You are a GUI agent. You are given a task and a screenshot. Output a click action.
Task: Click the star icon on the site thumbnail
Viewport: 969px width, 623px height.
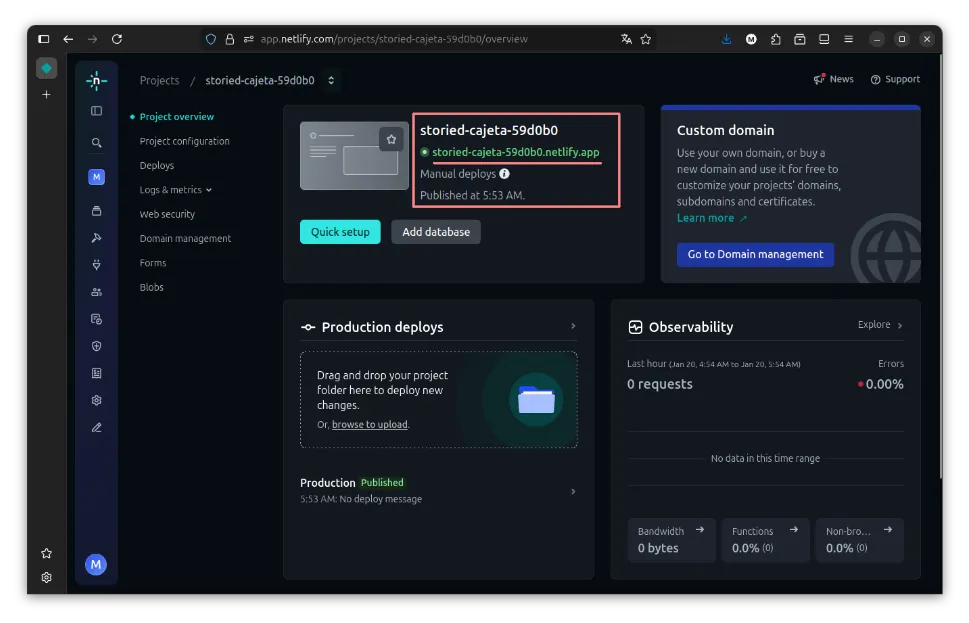tap(391, 140)
